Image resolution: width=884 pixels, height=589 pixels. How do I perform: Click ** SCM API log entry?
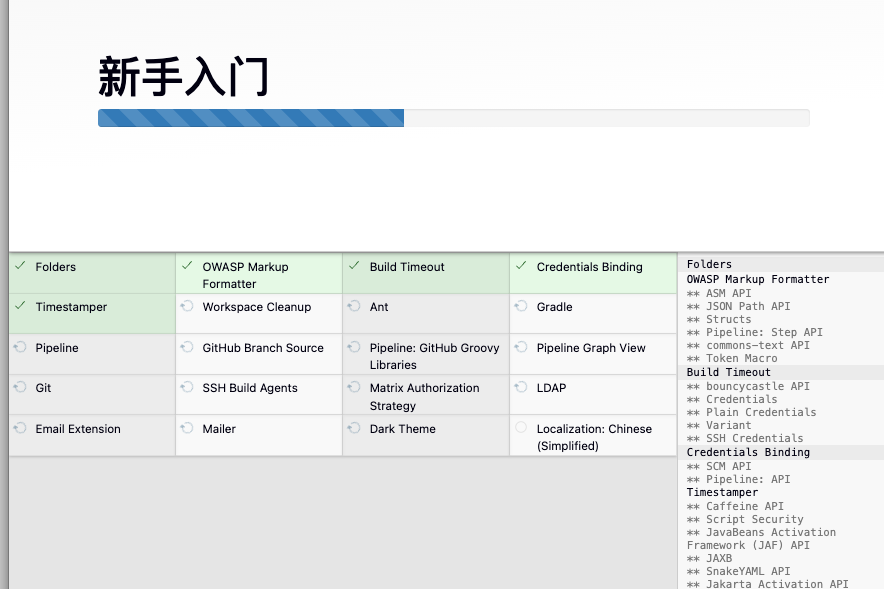719,466
